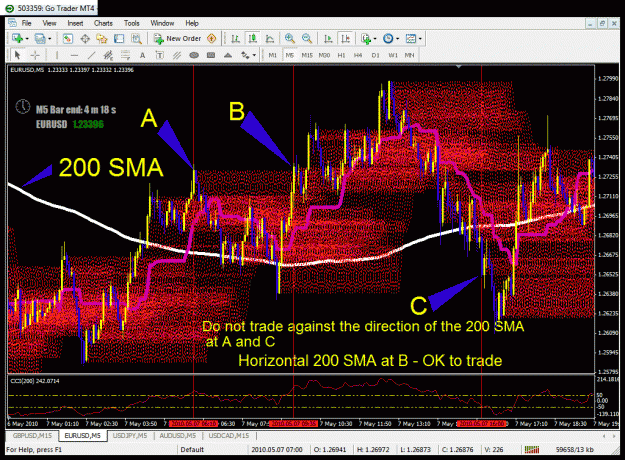Expand the New Chart dropdown arrow
The width and height of the screenshot is (625, 460).
27,39
